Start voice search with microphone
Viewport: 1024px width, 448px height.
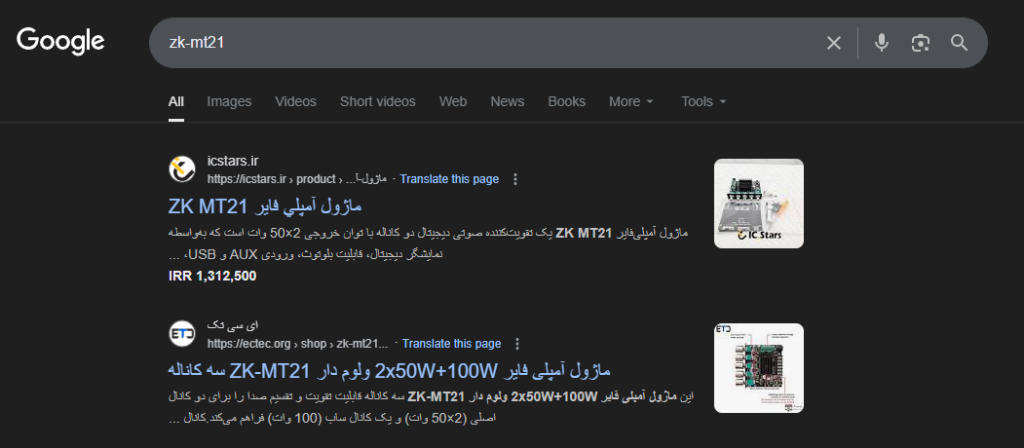pos(881,42)
